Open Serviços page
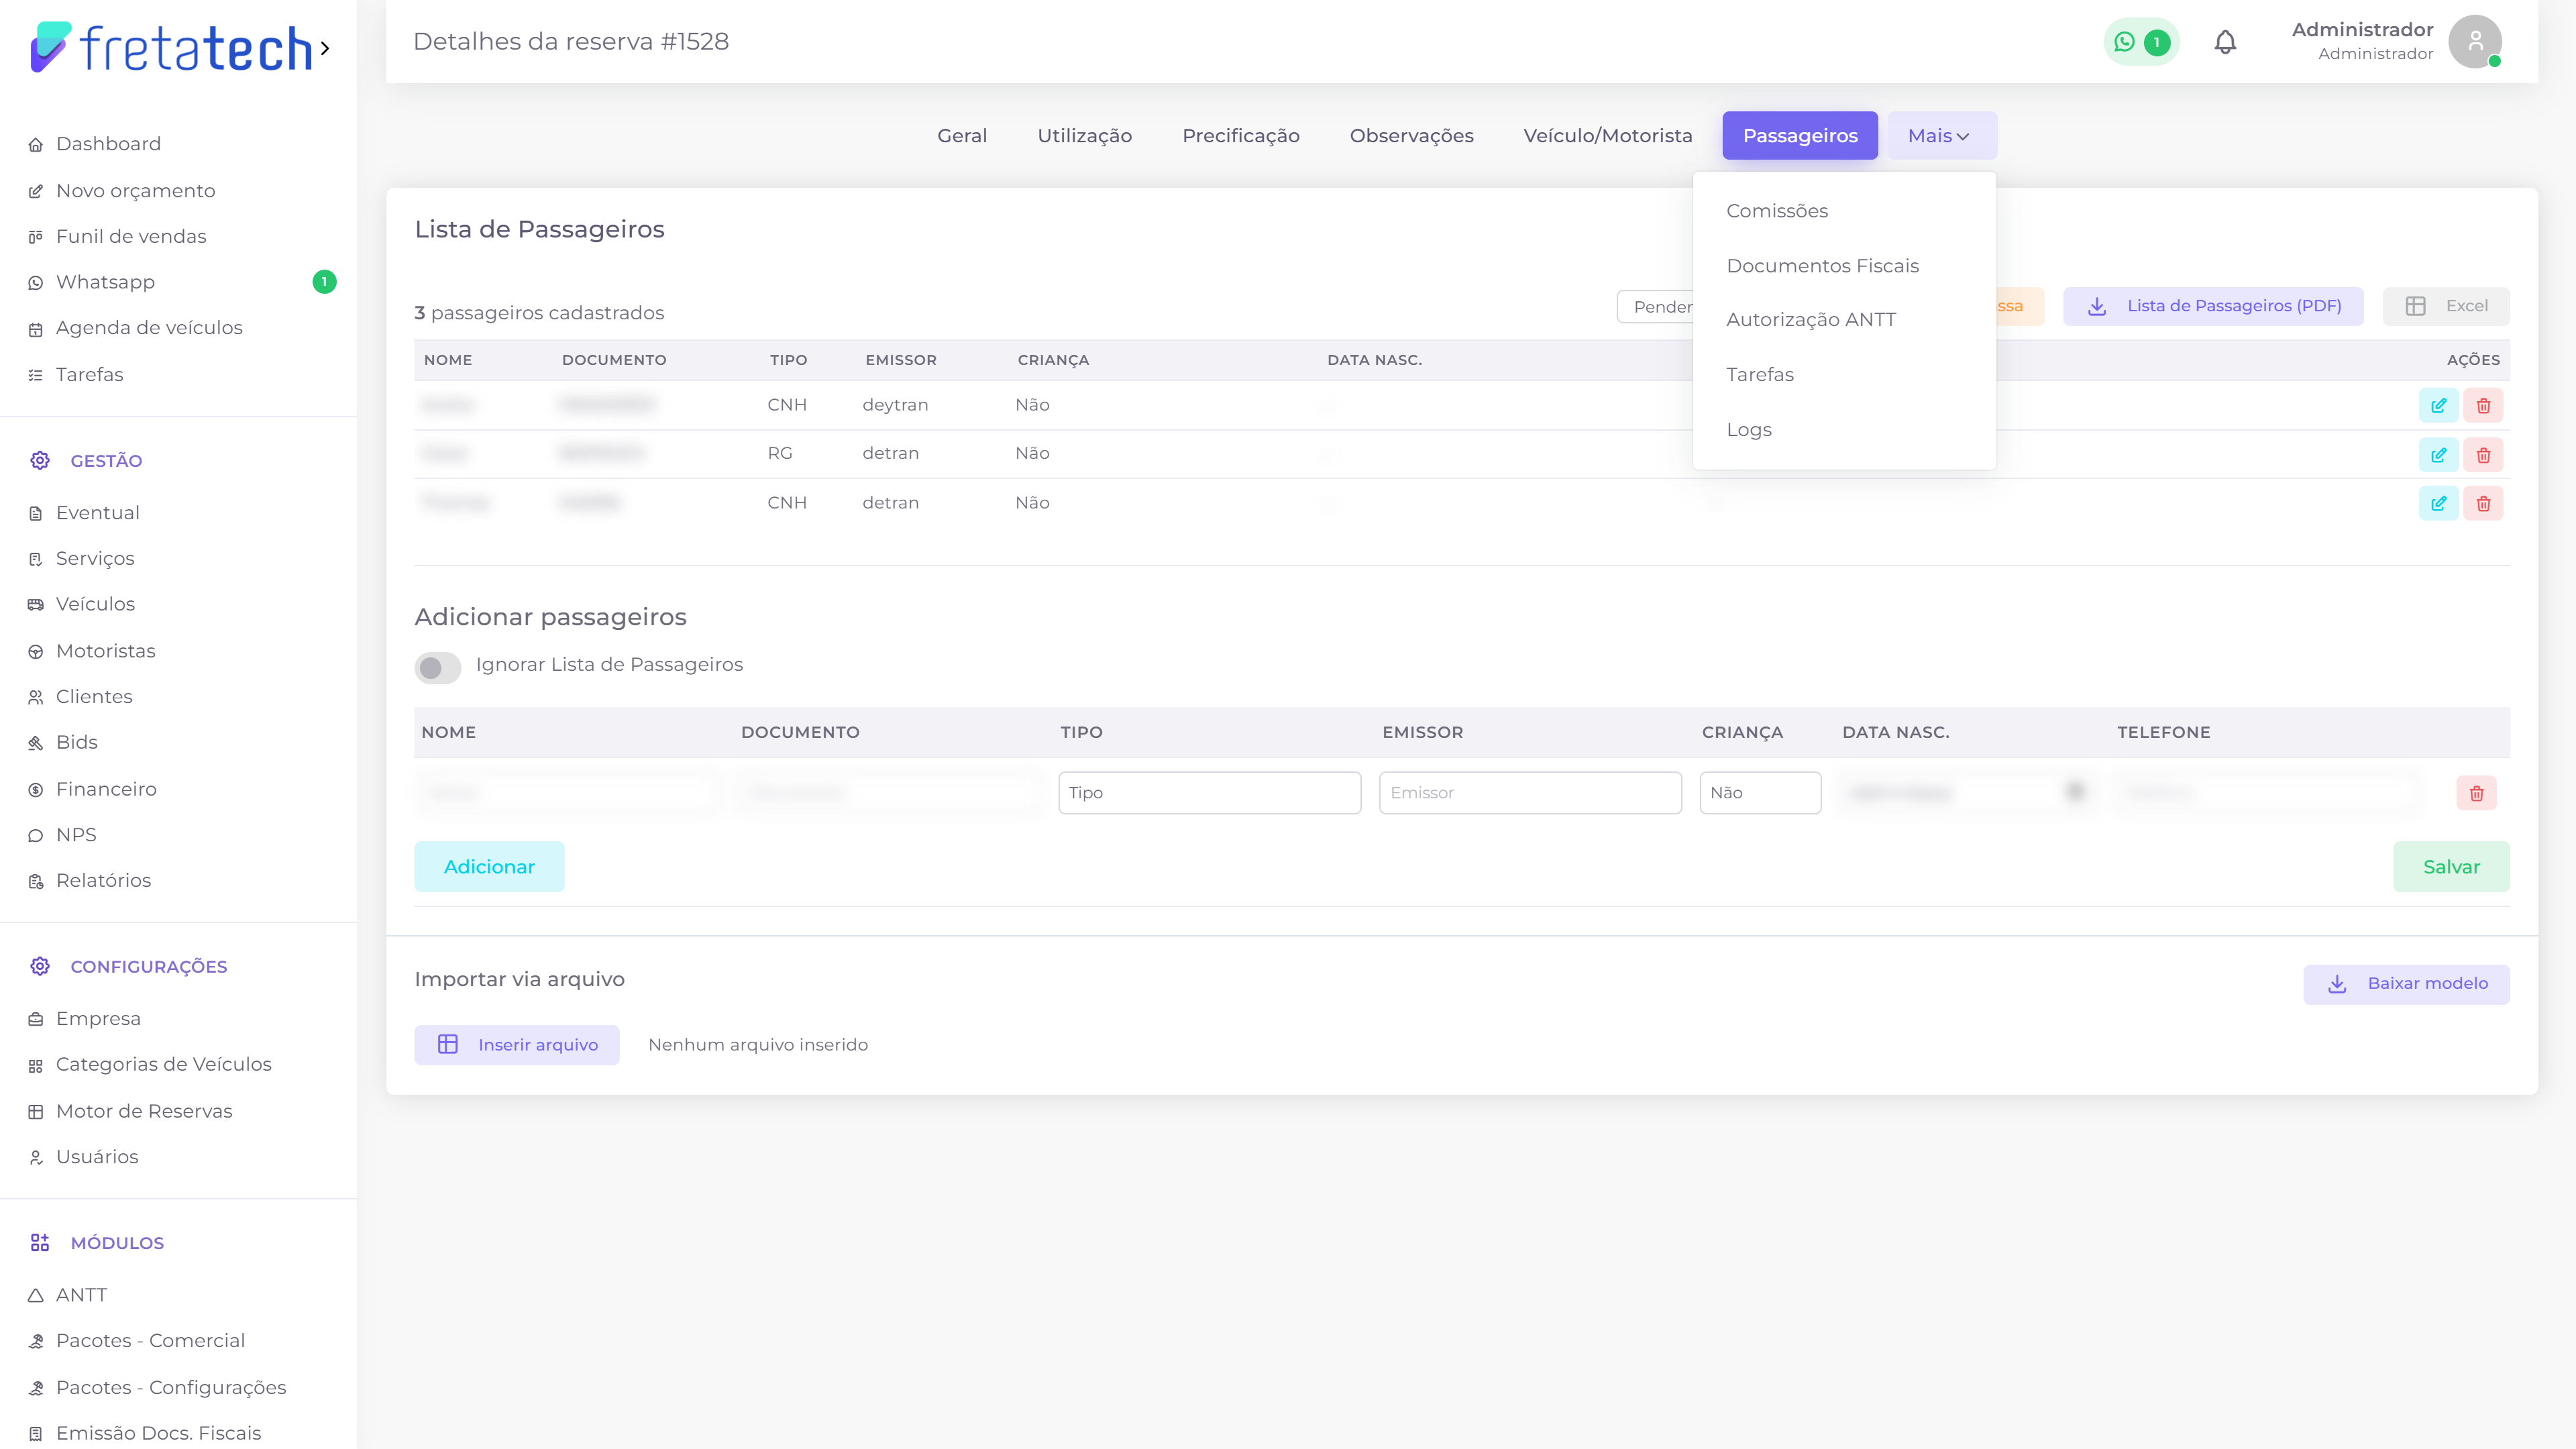Image resolution: width=2576 pixels, height=1449 pixels. click(95, 558)
